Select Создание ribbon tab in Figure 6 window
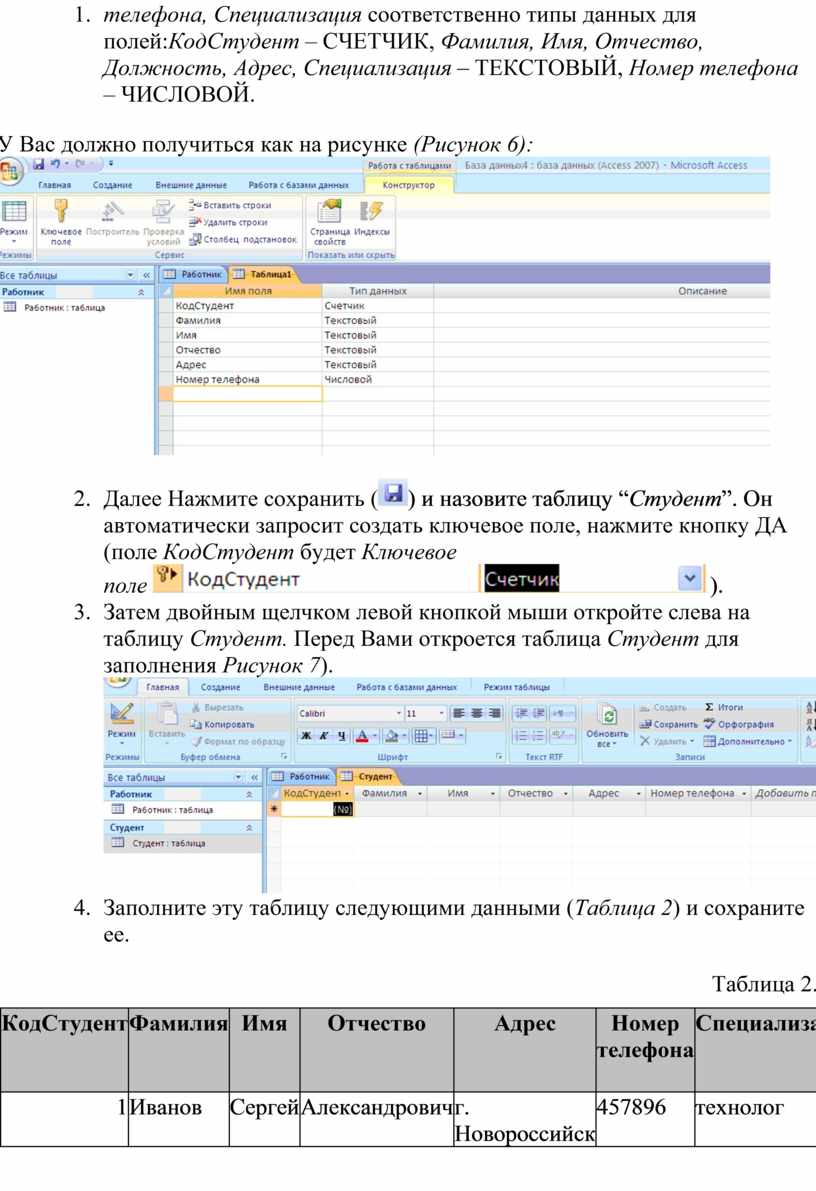 112,185
